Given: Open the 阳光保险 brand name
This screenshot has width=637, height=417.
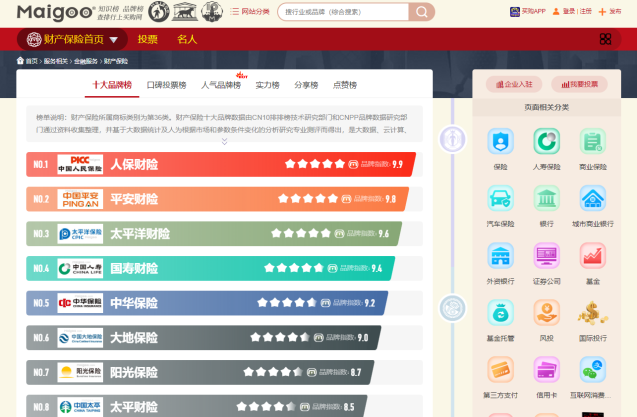Looking at the screenshot, I should click(134, 372).
